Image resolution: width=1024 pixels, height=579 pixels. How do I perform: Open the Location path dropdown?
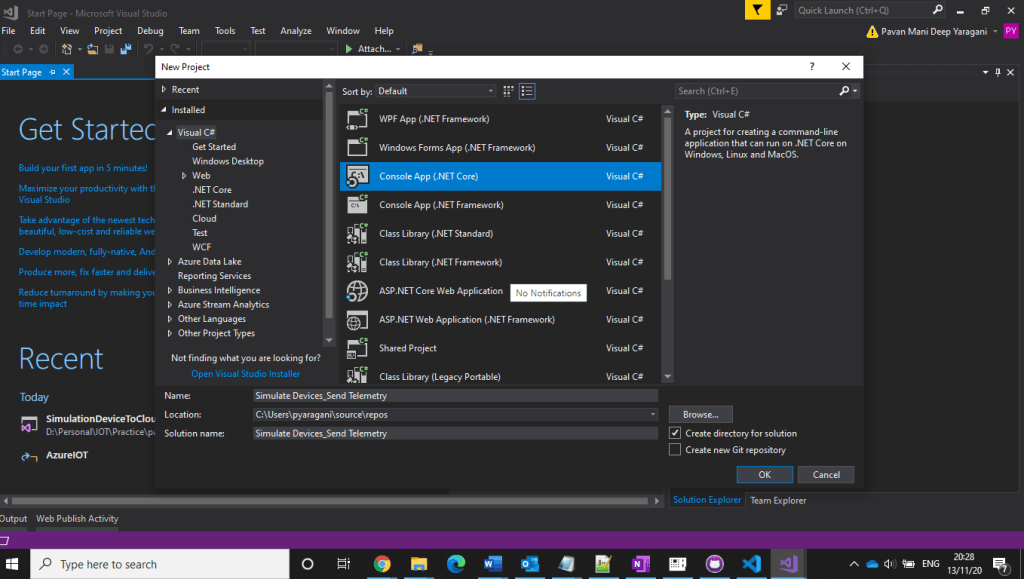click(x=653, y=414)
